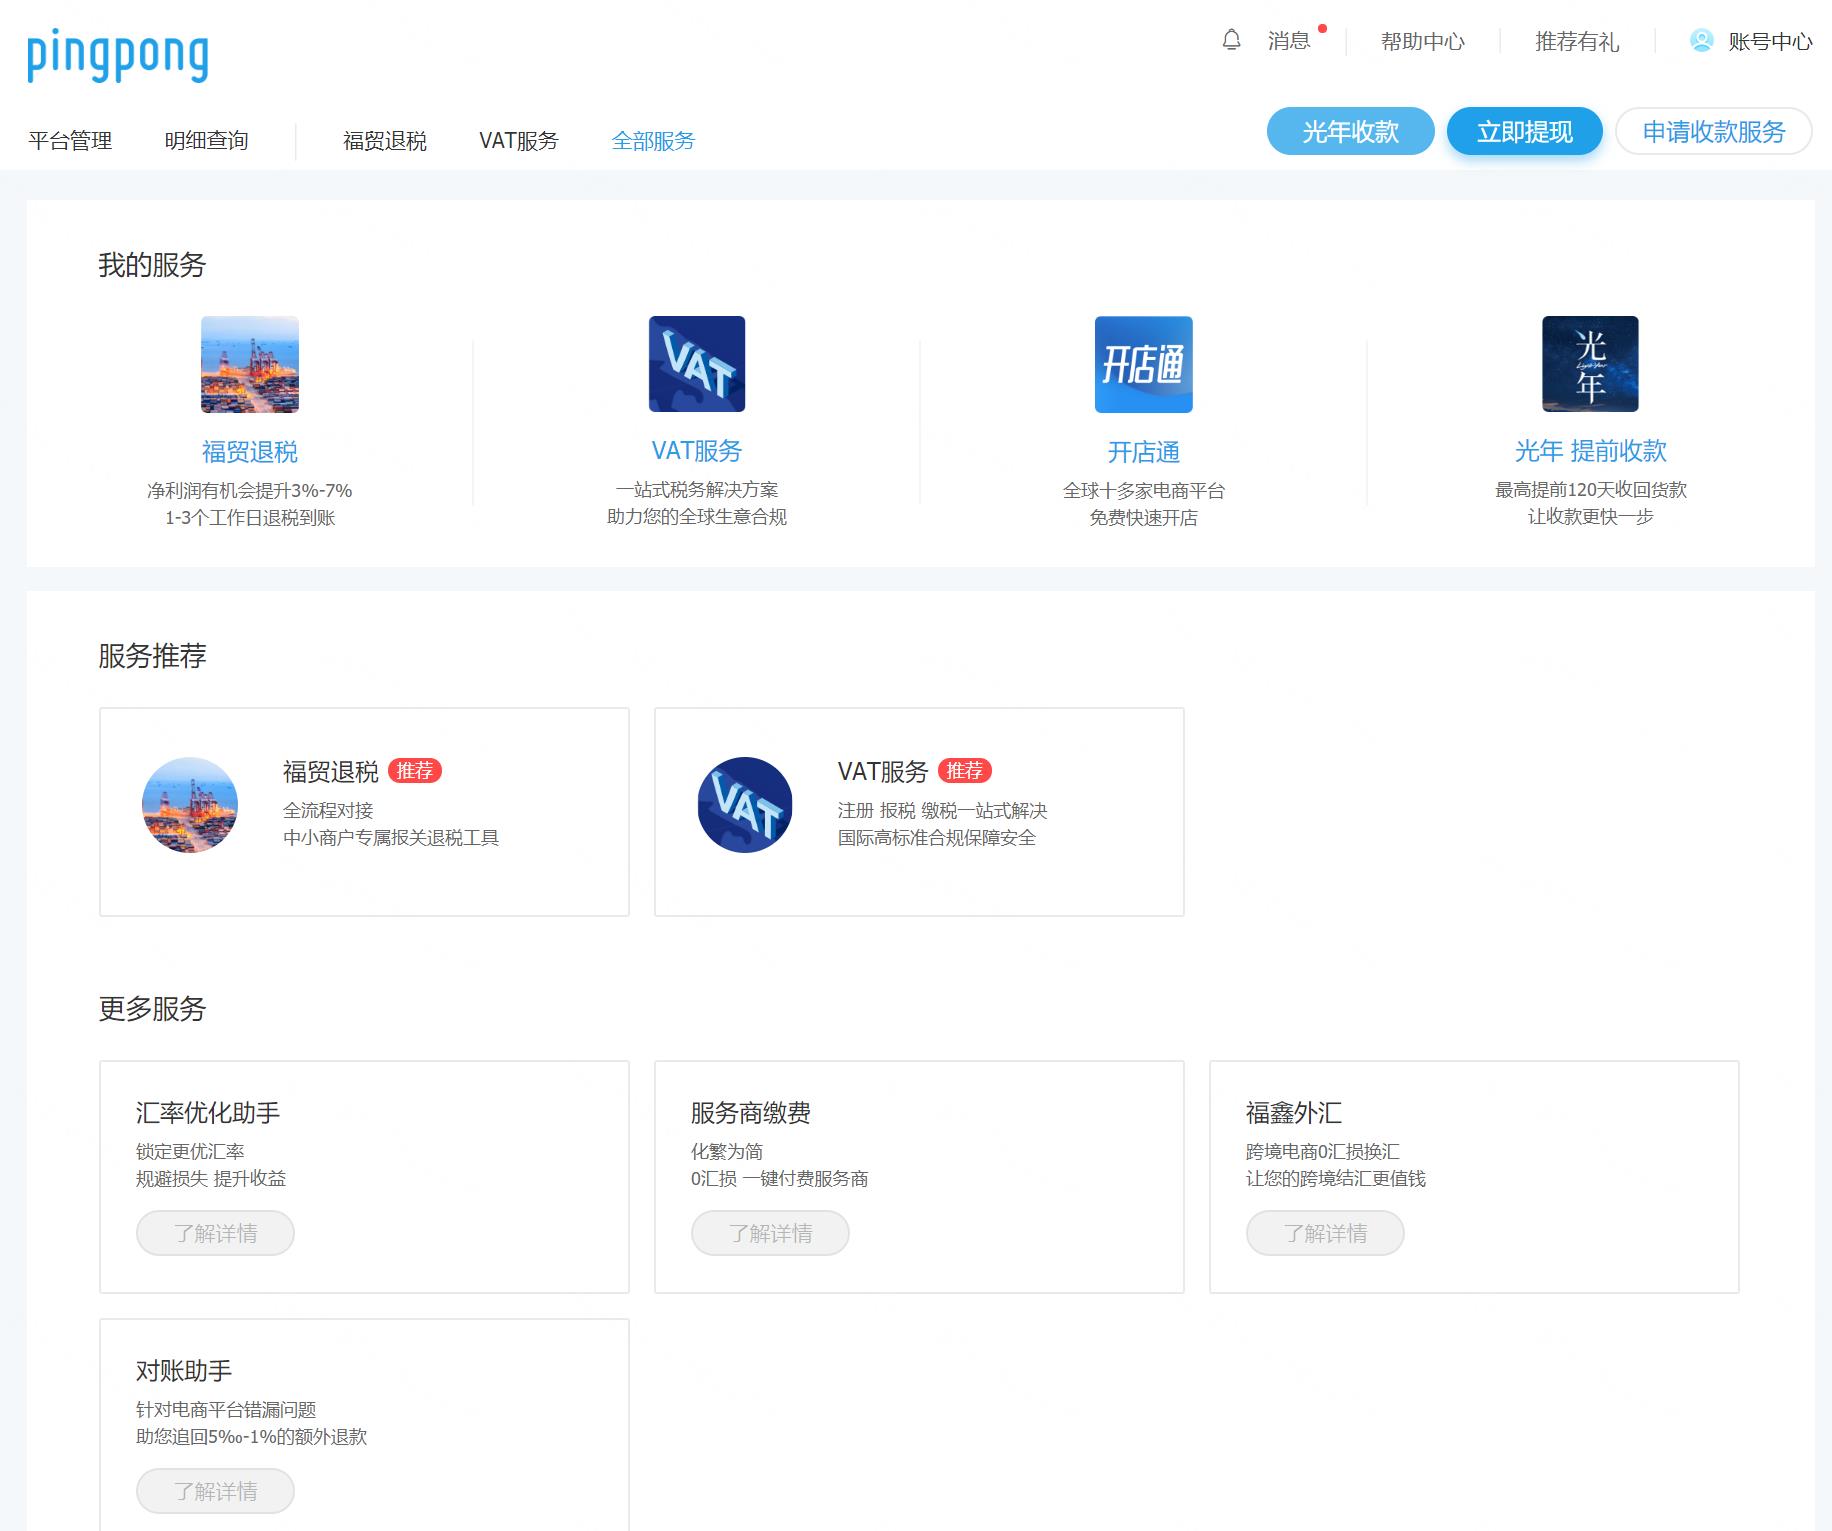
Task: Open 账号中心 account center
Action: (1770, 41)
